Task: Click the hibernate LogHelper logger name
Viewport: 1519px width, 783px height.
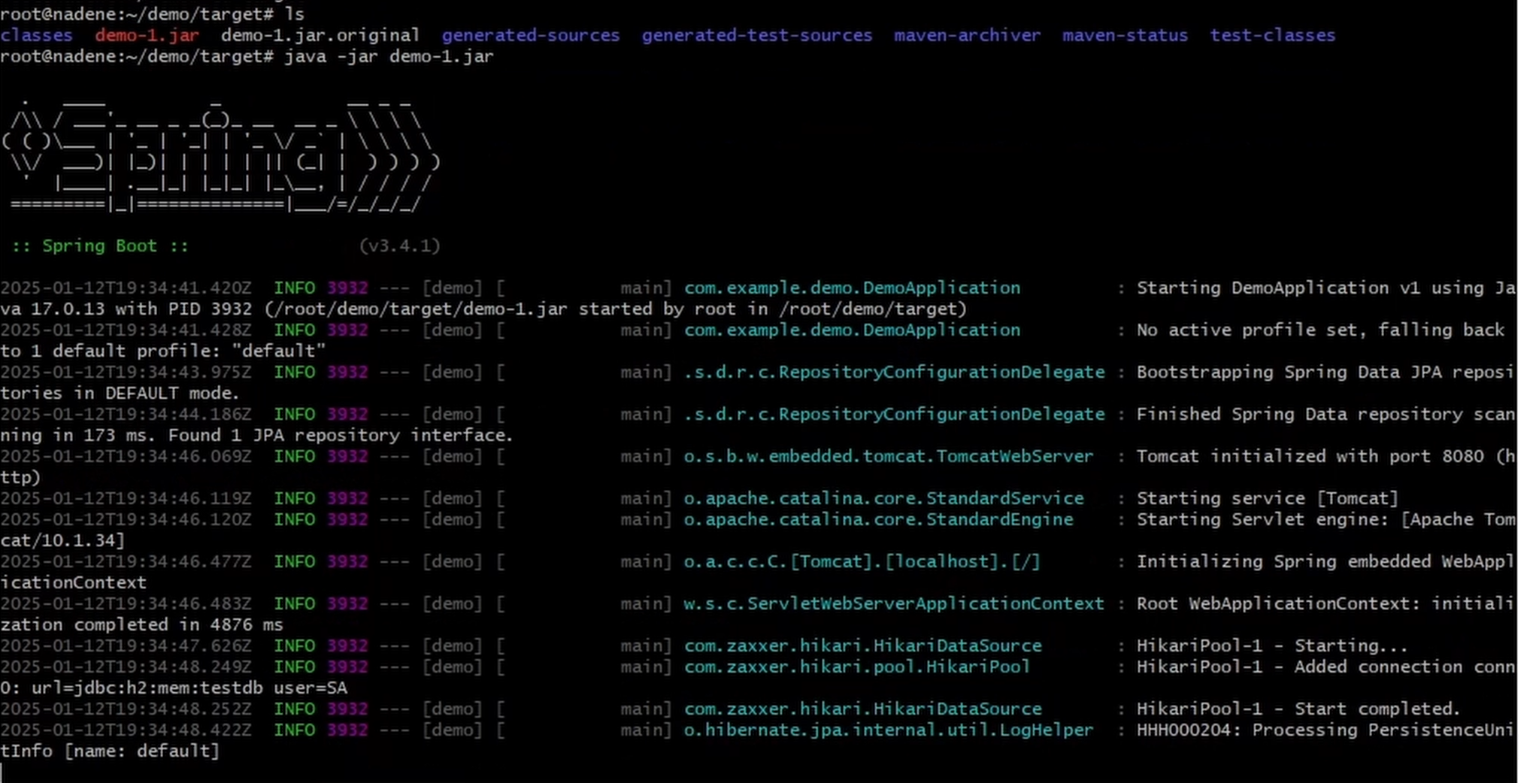Action: [888, 730]
